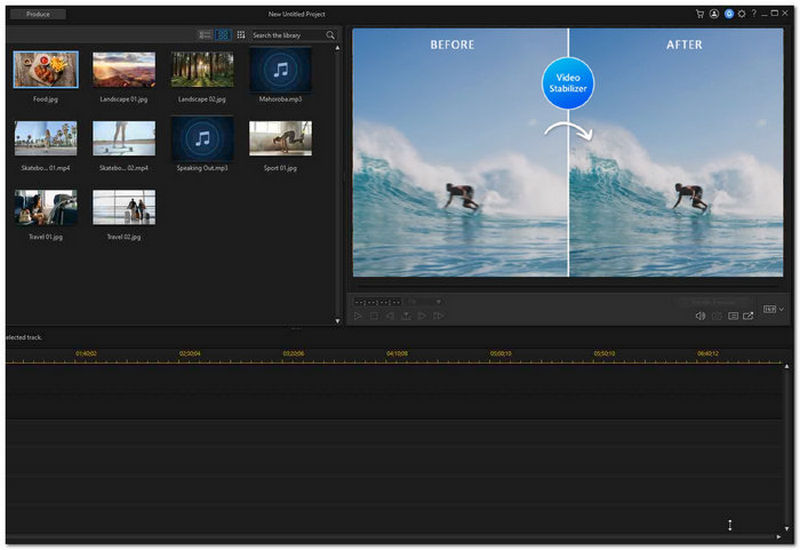This screenshot has width=800, height=550.
Task: Click the help question mark icon
Action: pyautogui.click(x=753, y=14)
